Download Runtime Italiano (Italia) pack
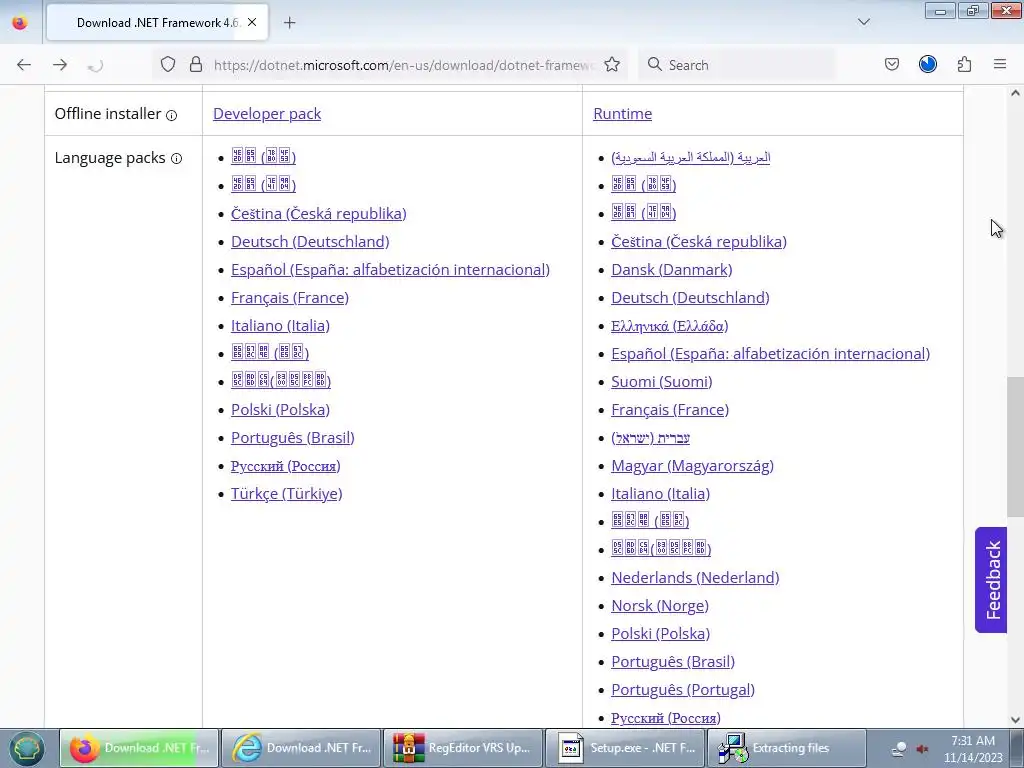The image size is (1024, 768). tap(660, 494)
